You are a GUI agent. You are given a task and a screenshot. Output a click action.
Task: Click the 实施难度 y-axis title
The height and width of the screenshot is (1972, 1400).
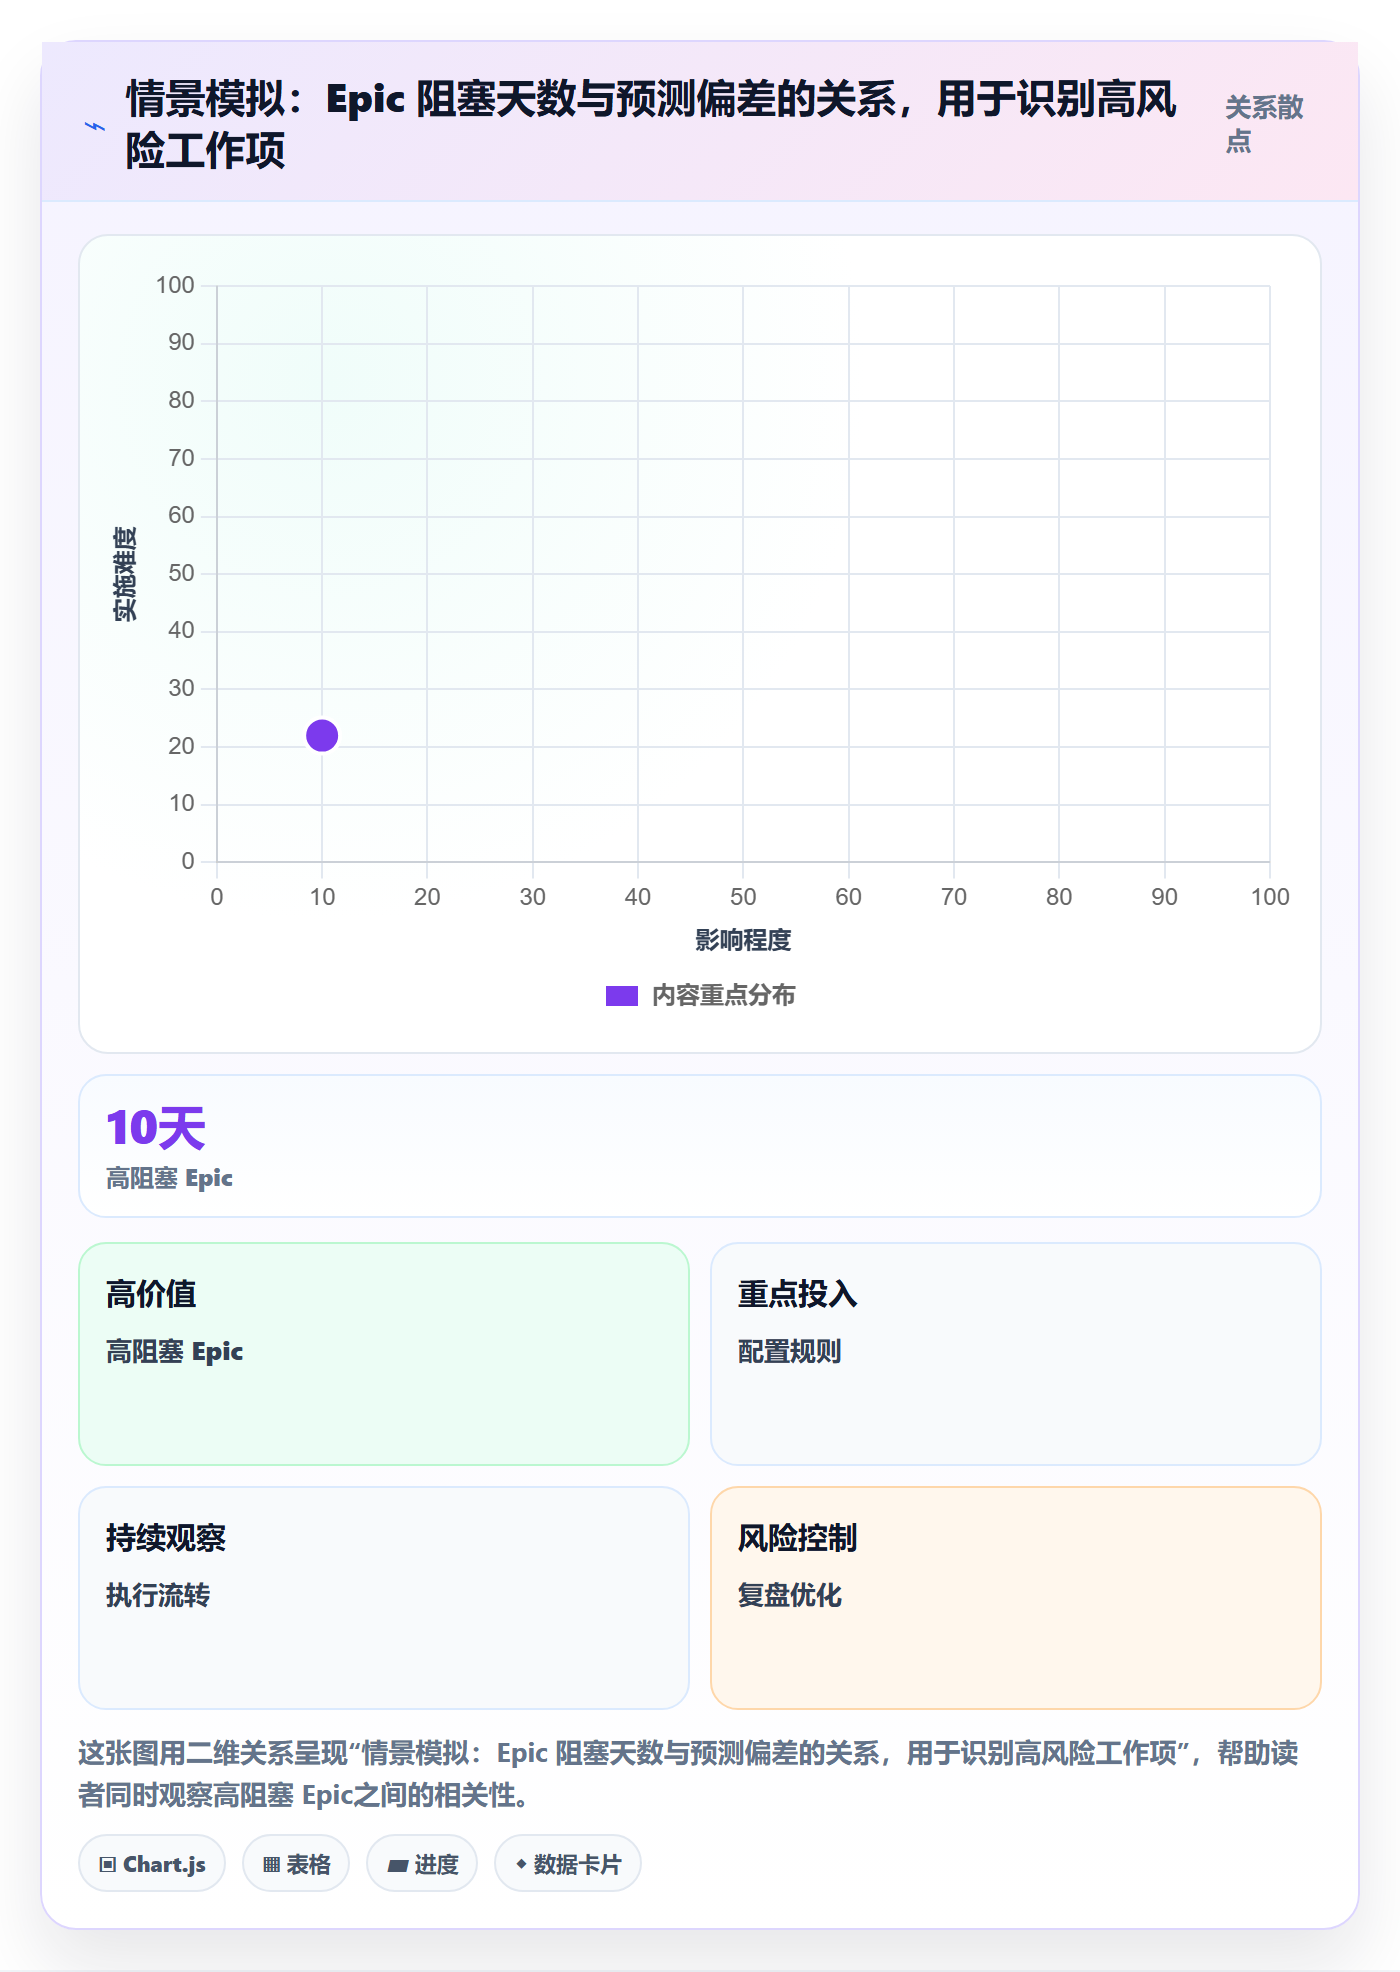coord(125,574)
